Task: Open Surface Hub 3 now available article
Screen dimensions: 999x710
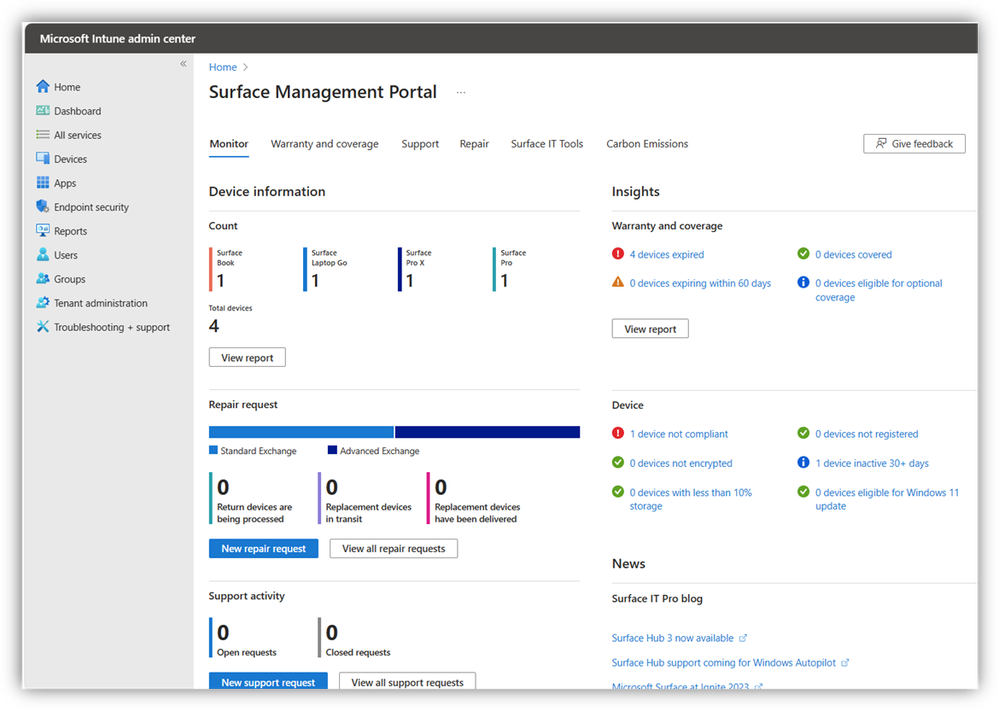Action: click(672, 638)
